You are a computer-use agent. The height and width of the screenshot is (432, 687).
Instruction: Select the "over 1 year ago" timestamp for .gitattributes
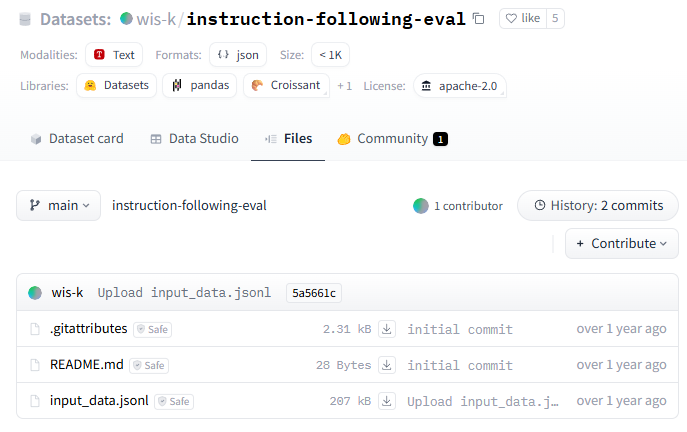(x=621, y=329)
